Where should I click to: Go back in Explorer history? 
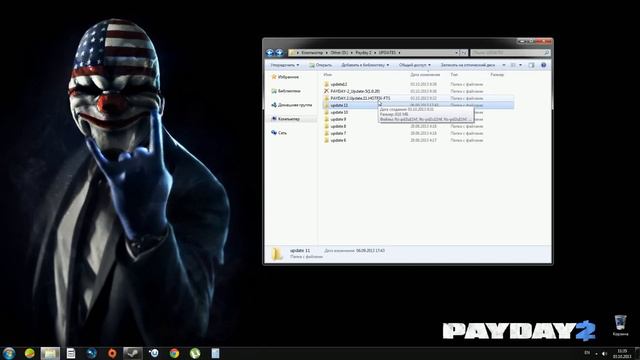coord(269,53)
